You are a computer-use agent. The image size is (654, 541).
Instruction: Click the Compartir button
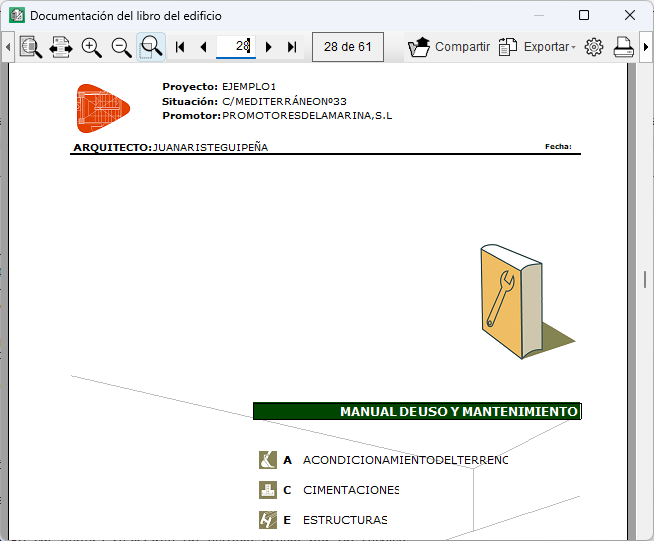click(x=449, y=47)
